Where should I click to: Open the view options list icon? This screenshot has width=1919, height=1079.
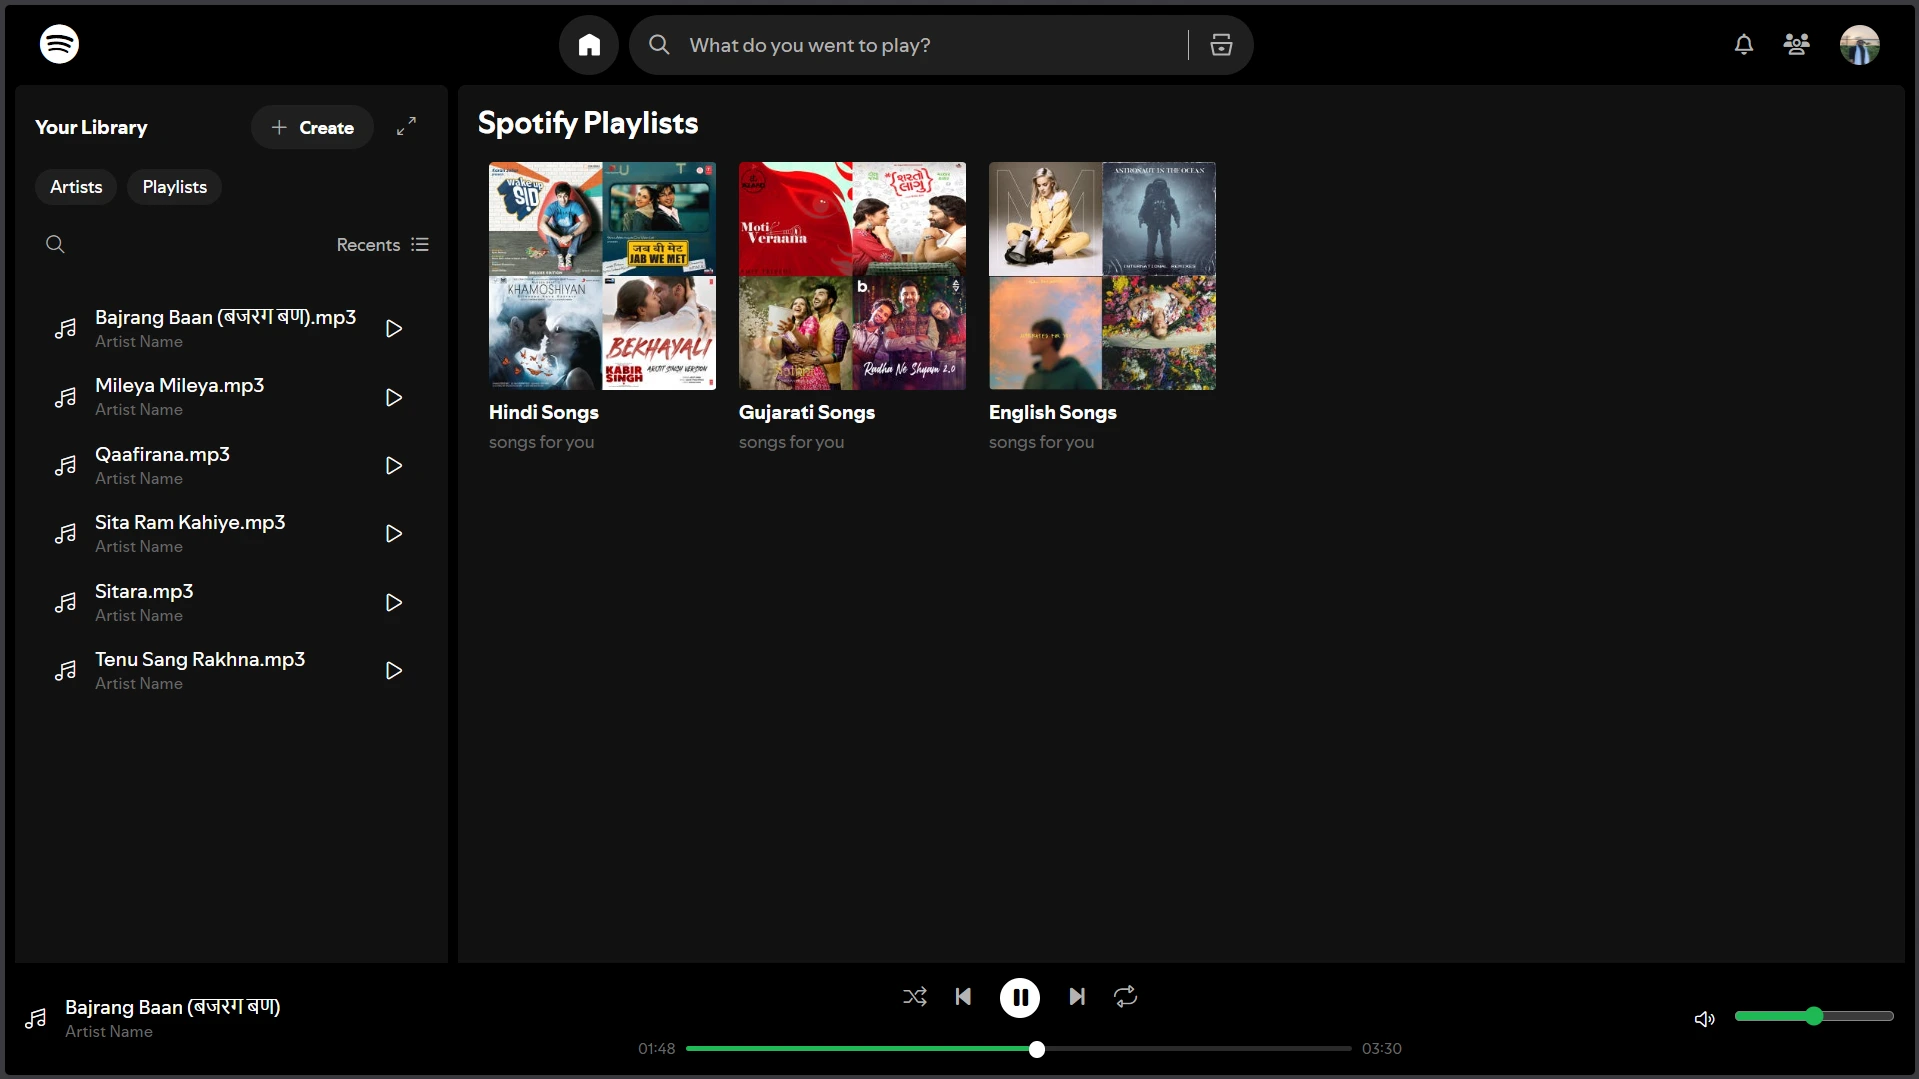(420, 243)
